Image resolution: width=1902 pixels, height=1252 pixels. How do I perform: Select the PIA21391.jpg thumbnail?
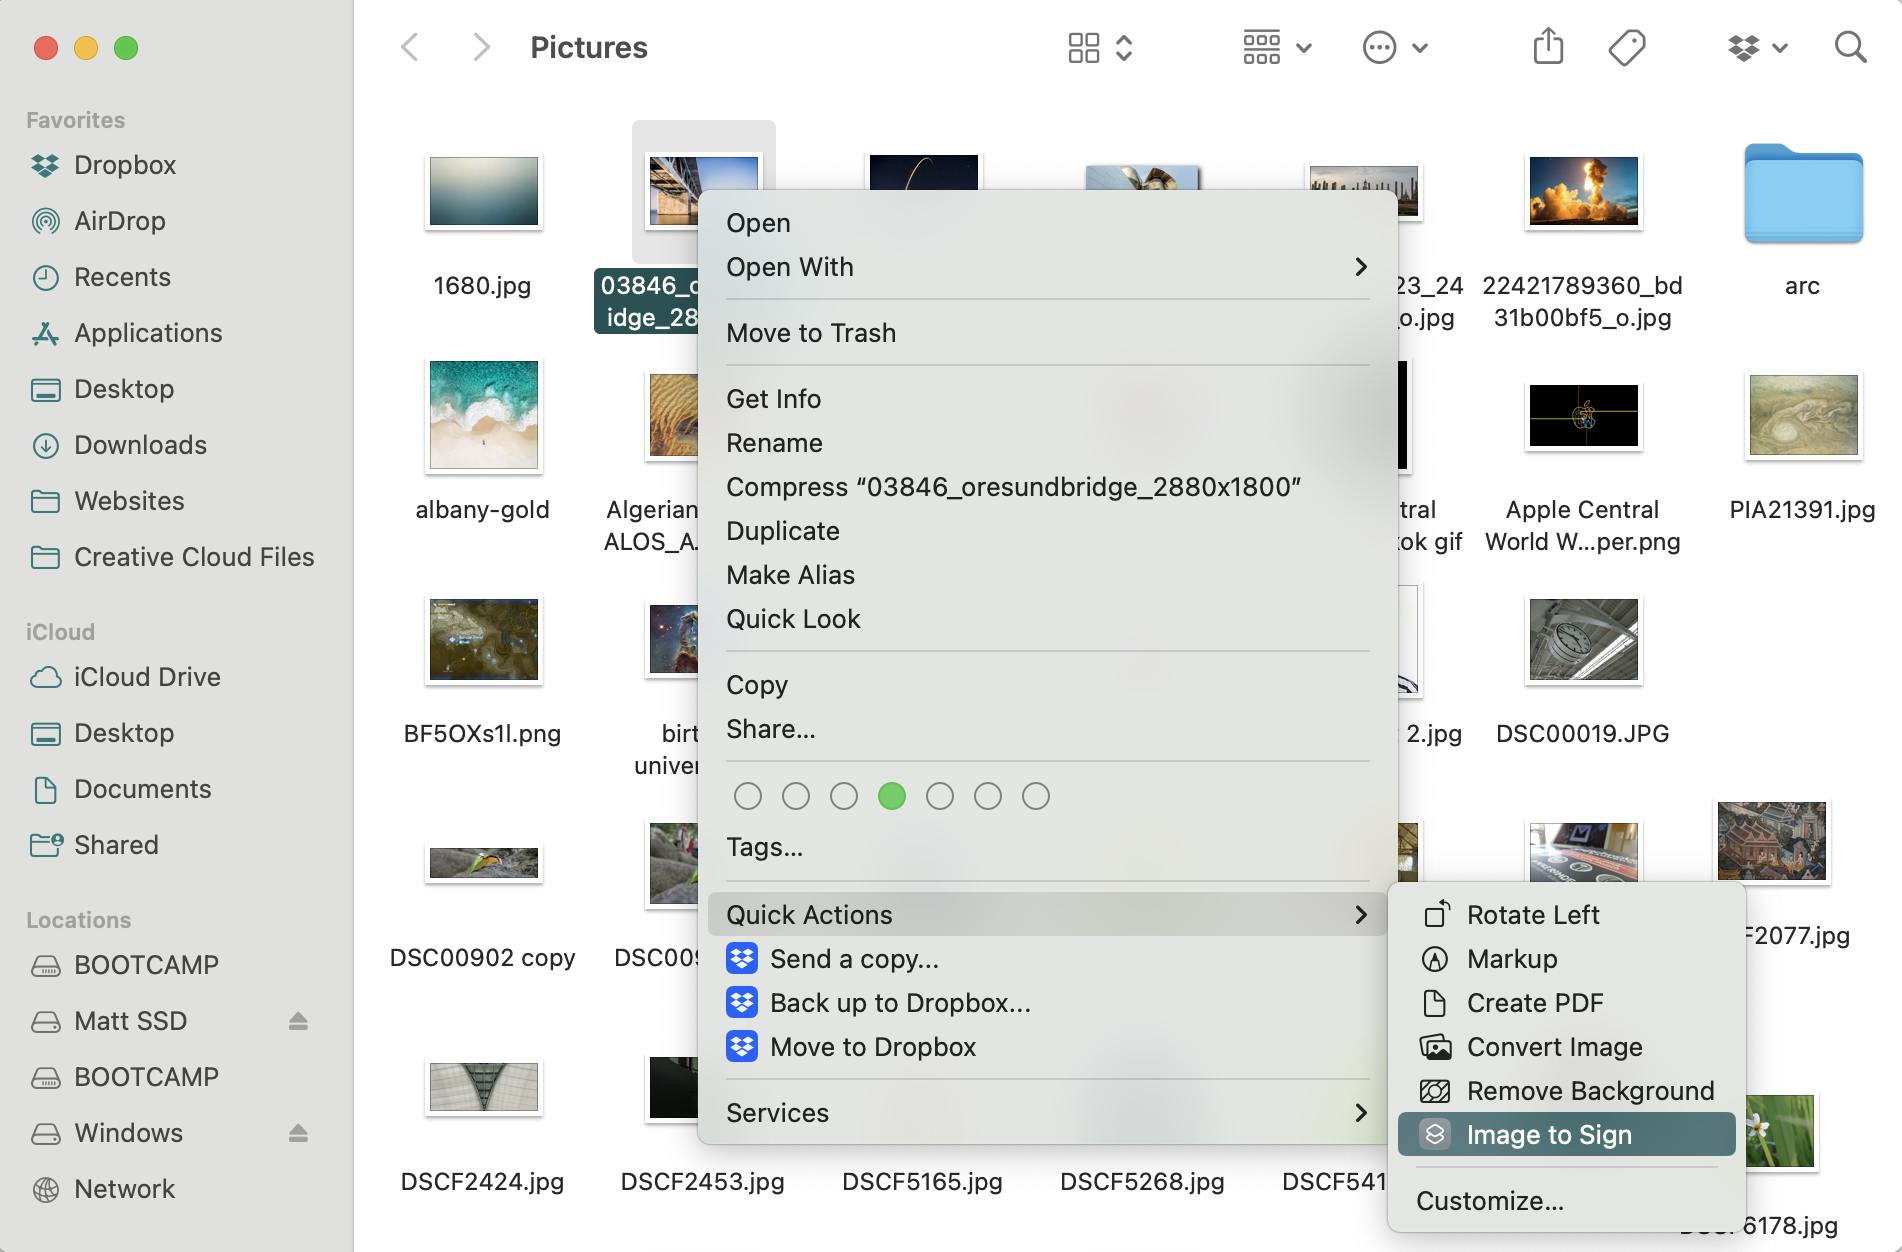coord(1804,415)
